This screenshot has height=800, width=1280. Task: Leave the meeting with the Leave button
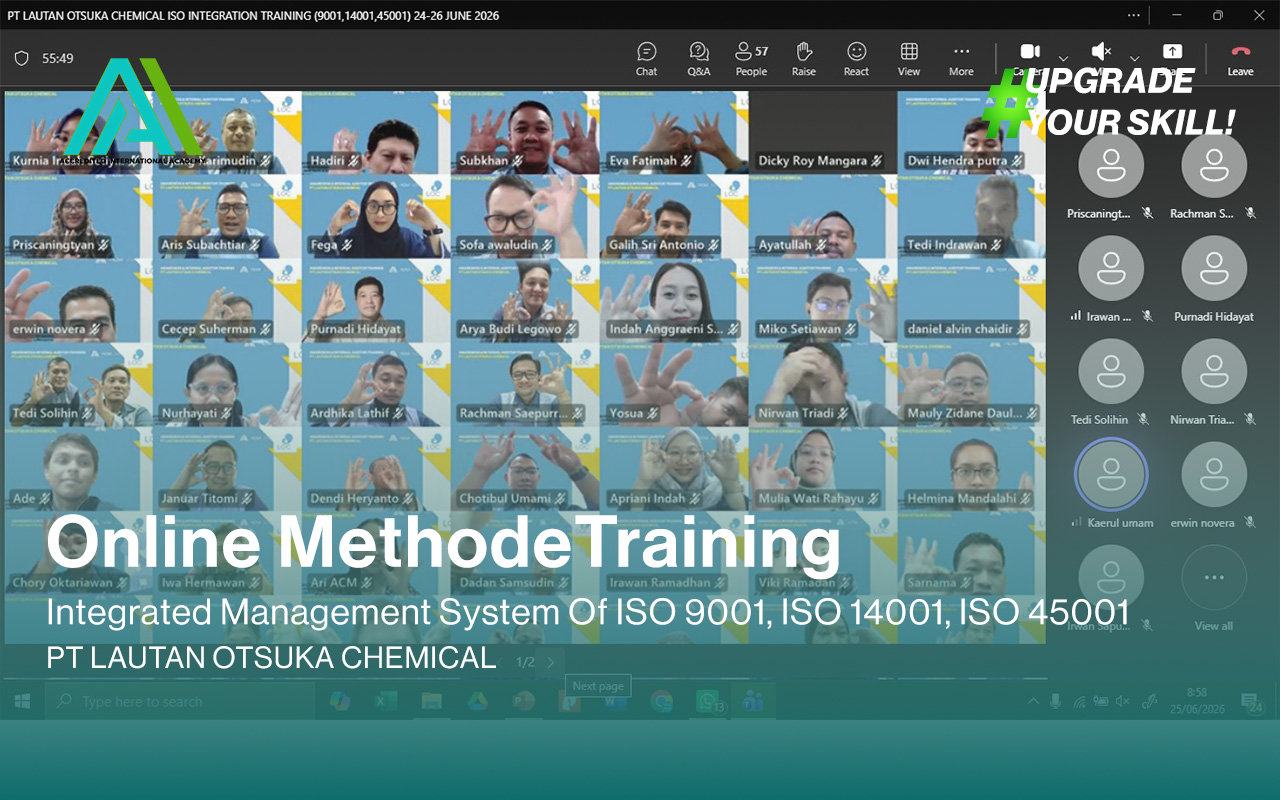(x=1241, y=59)
